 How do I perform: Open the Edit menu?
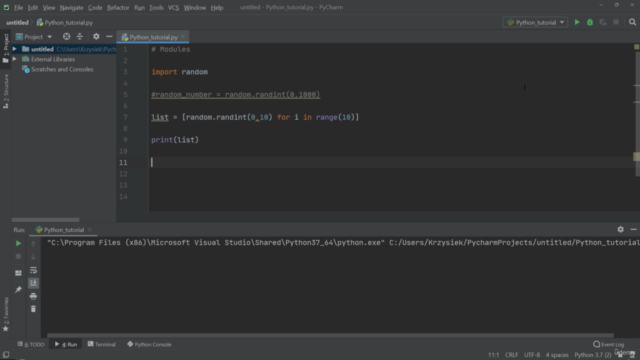[33, 7]
